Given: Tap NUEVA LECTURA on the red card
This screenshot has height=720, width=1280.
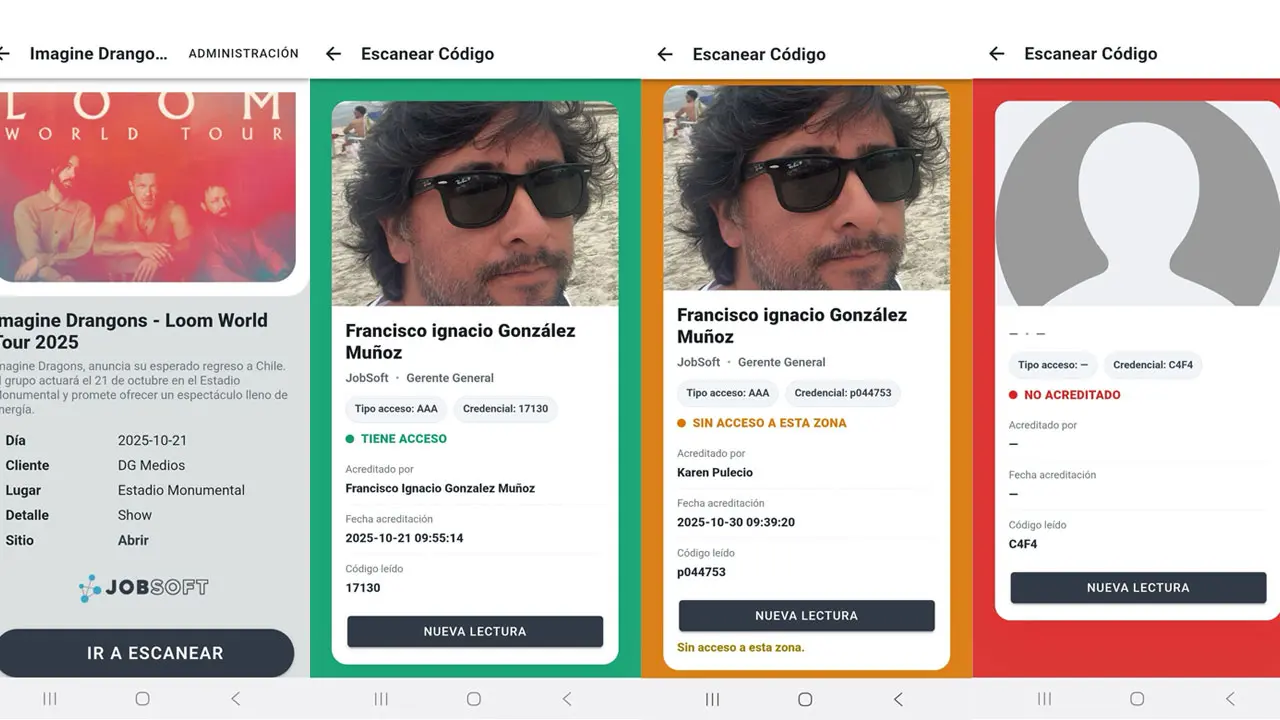Looking at the screenshot, I should coord(1138,588).
